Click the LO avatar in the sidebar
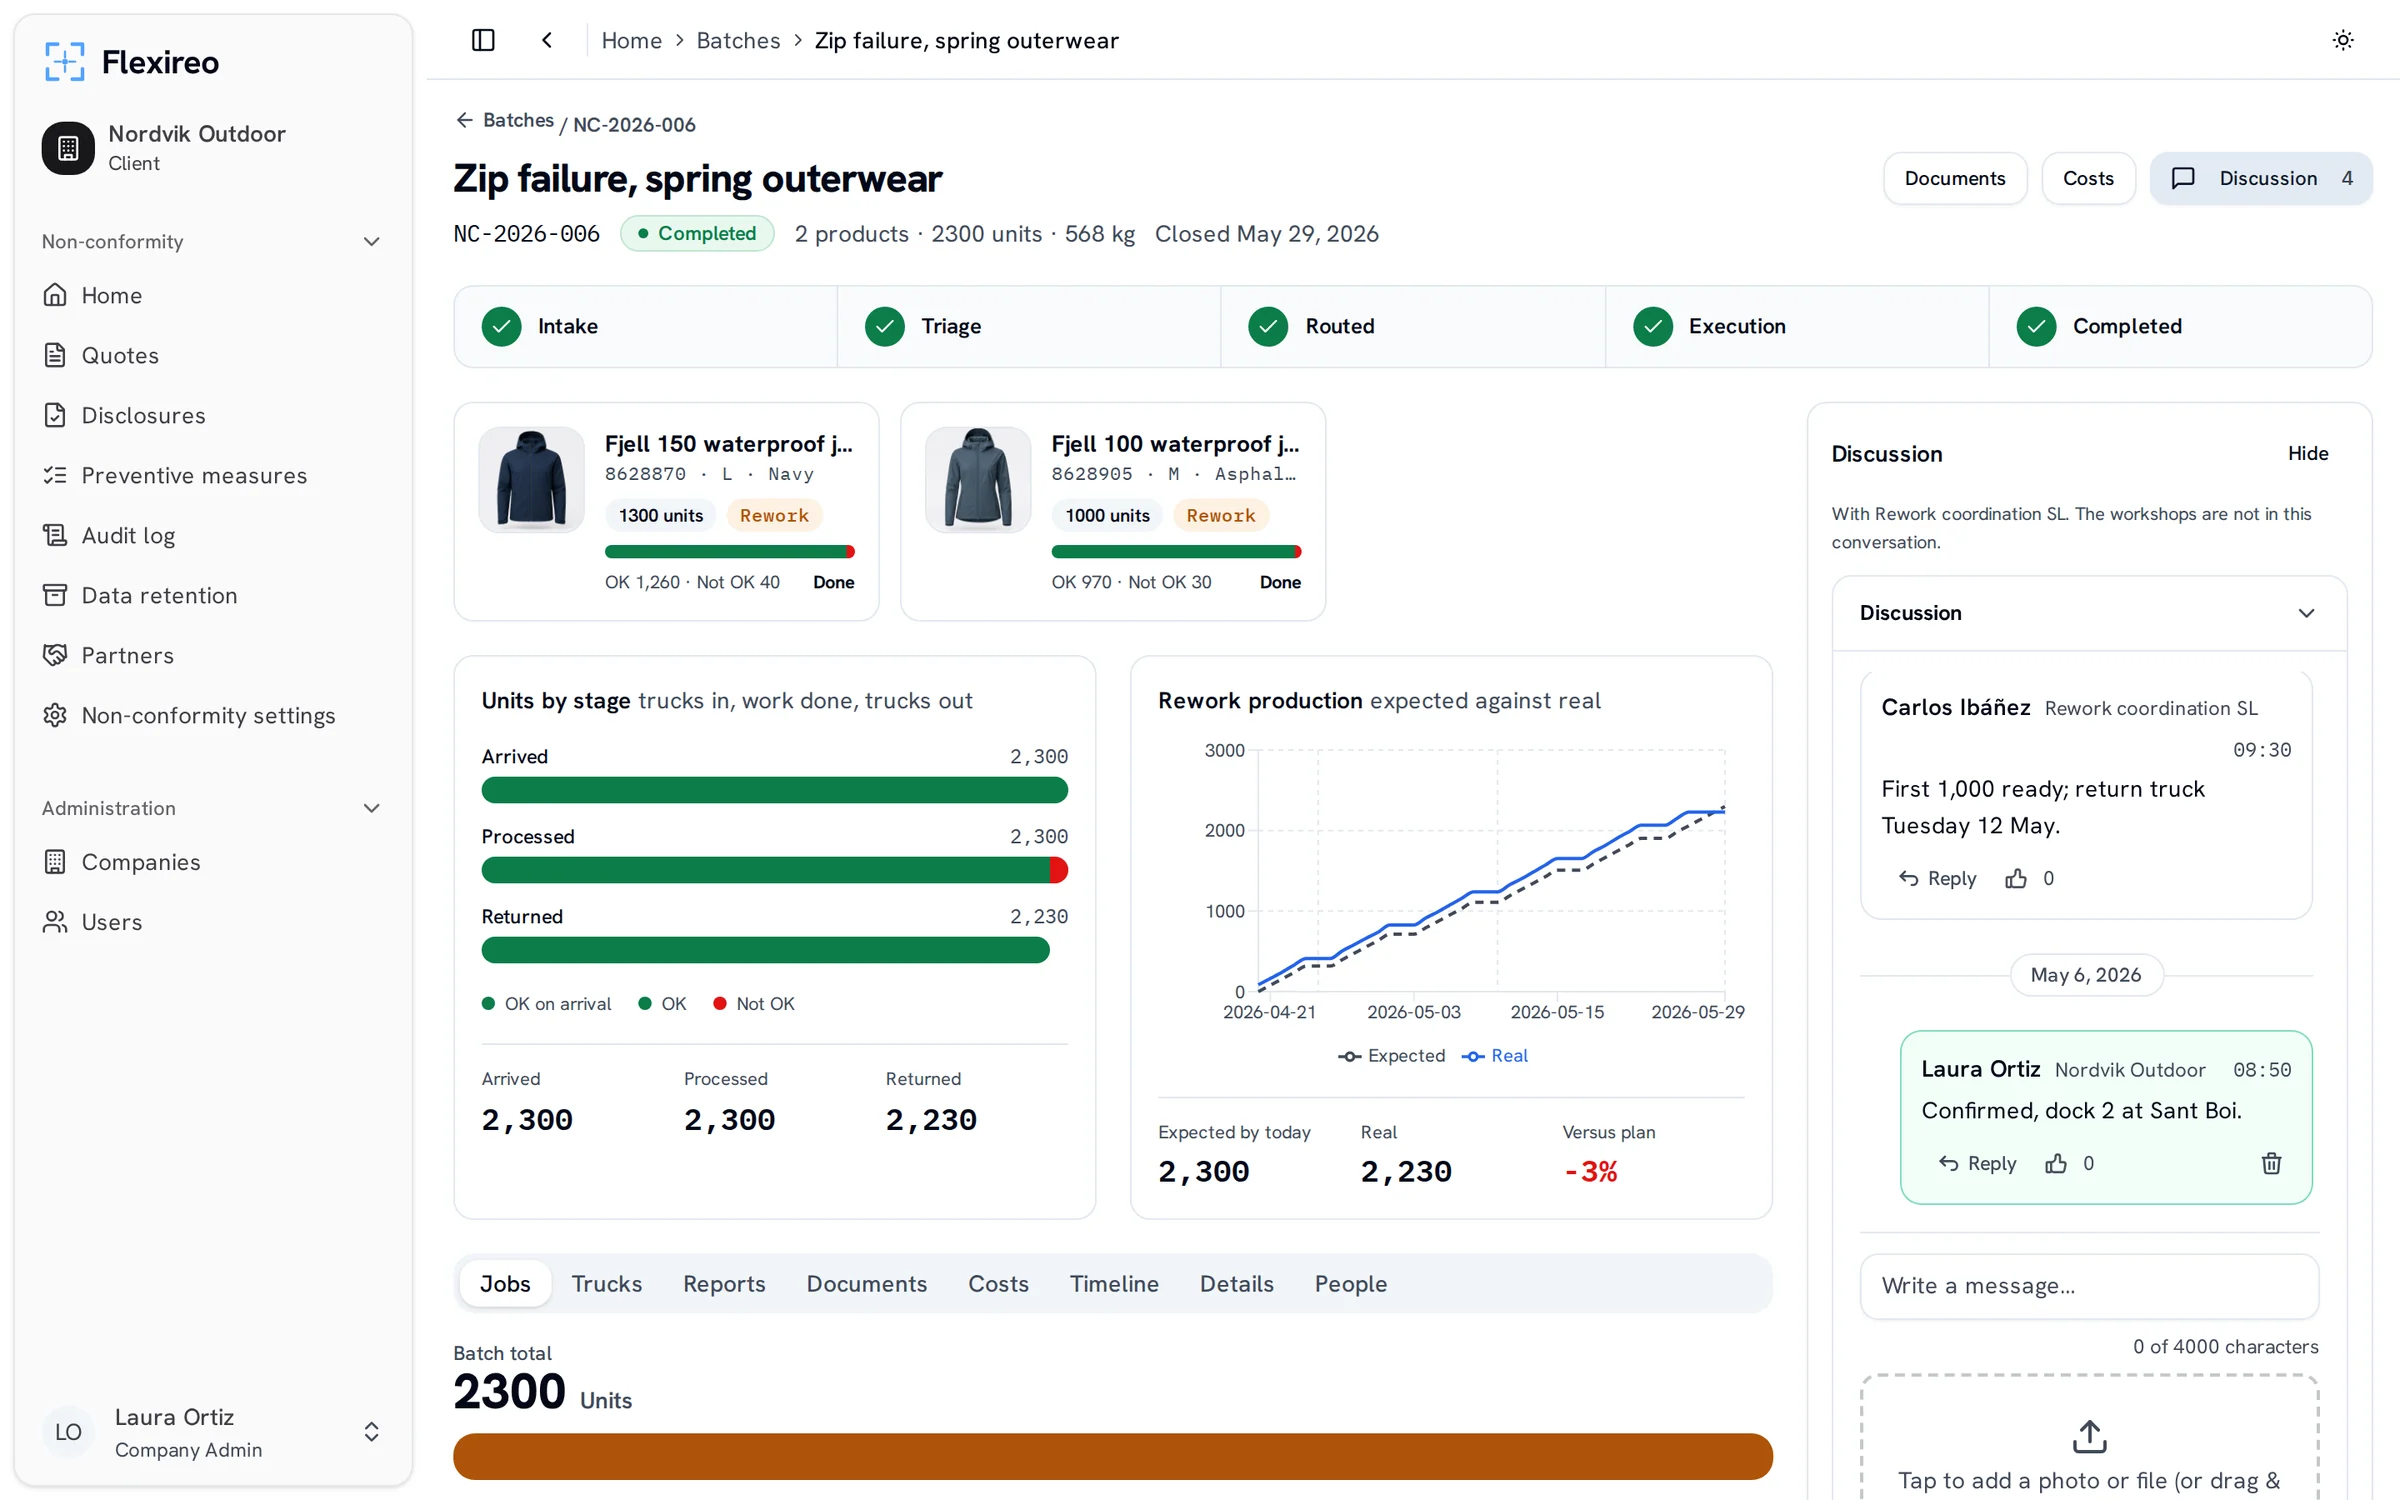The image size is (2400, 1500). [x=68, y=1432]
